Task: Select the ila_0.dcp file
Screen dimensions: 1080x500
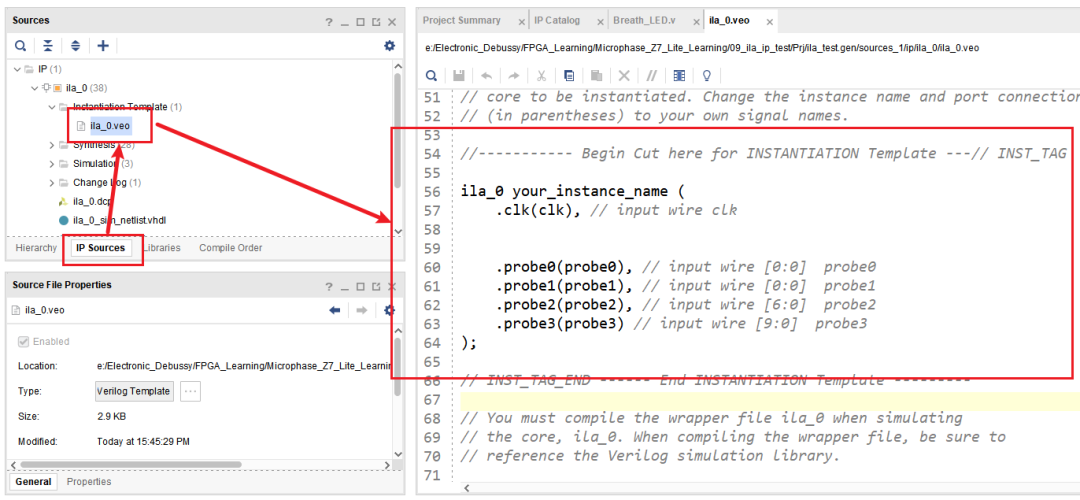Action: [92, 202]
